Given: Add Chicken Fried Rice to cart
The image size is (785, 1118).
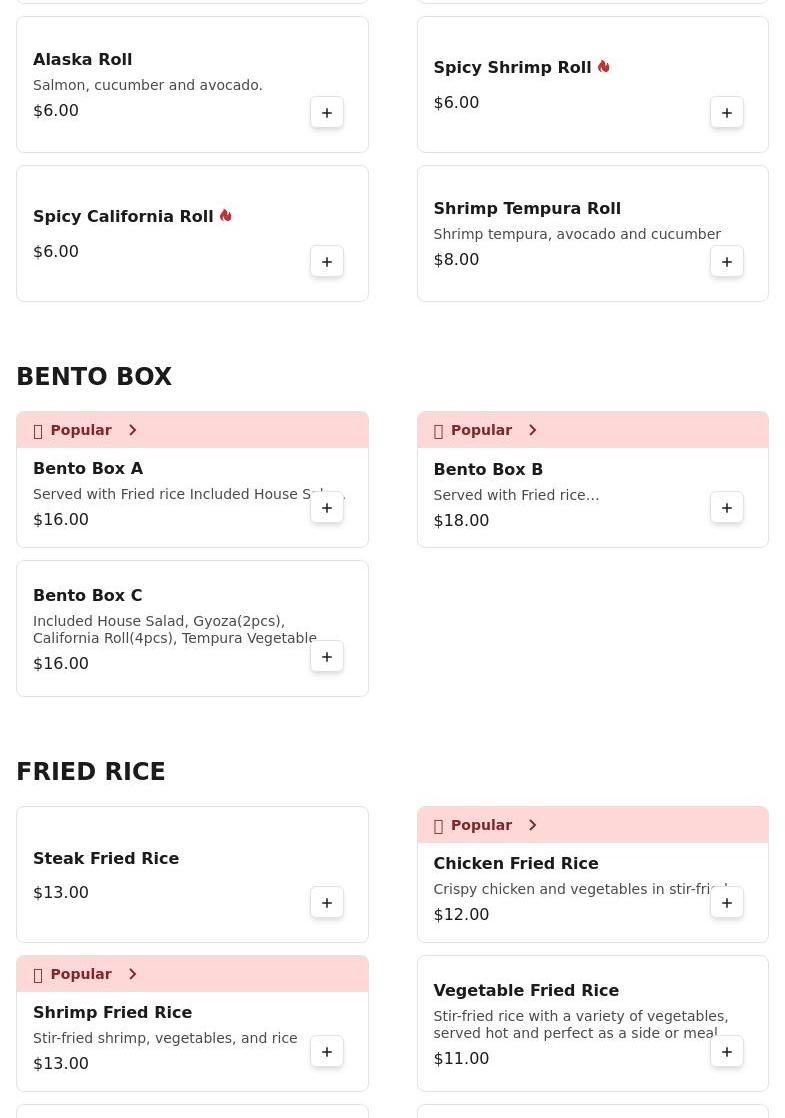Looking at the screenshot, I should 727,903.
